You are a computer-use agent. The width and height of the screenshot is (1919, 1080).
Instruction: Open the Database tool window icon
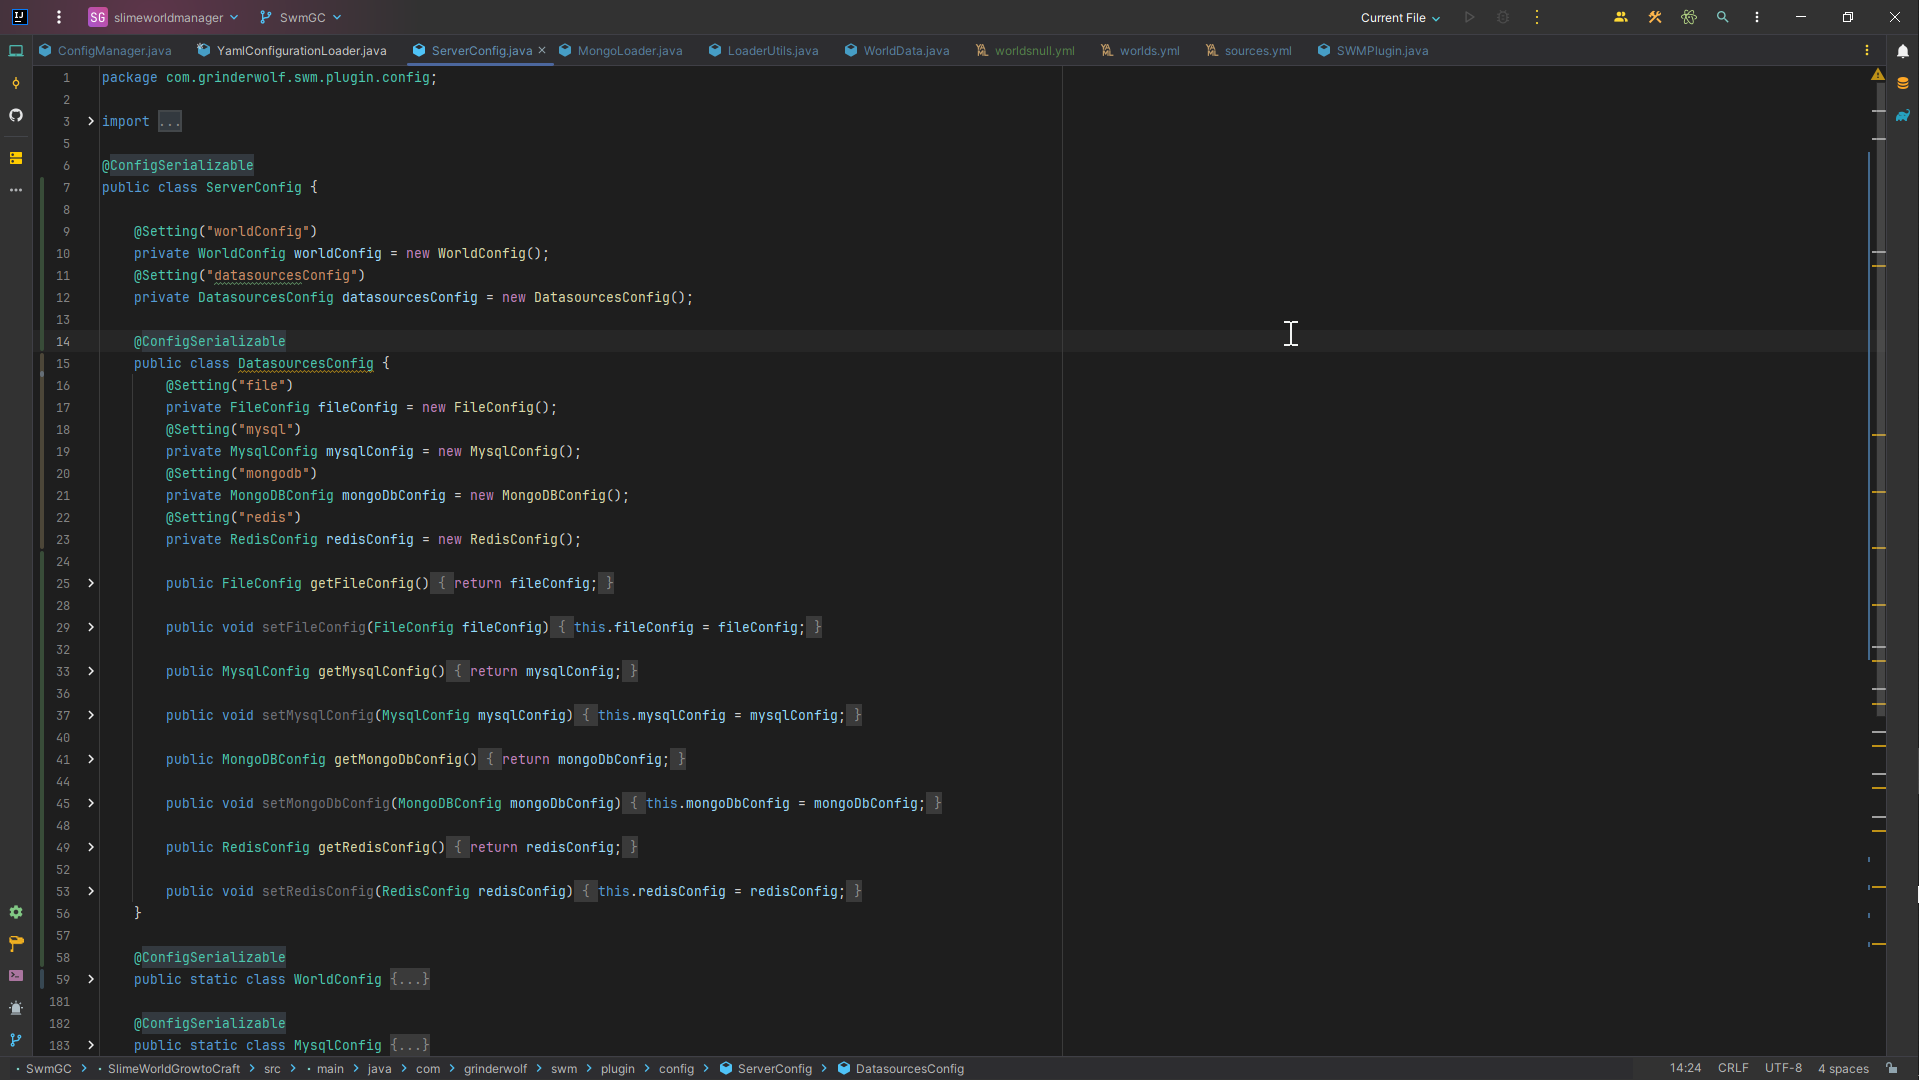1903,83
